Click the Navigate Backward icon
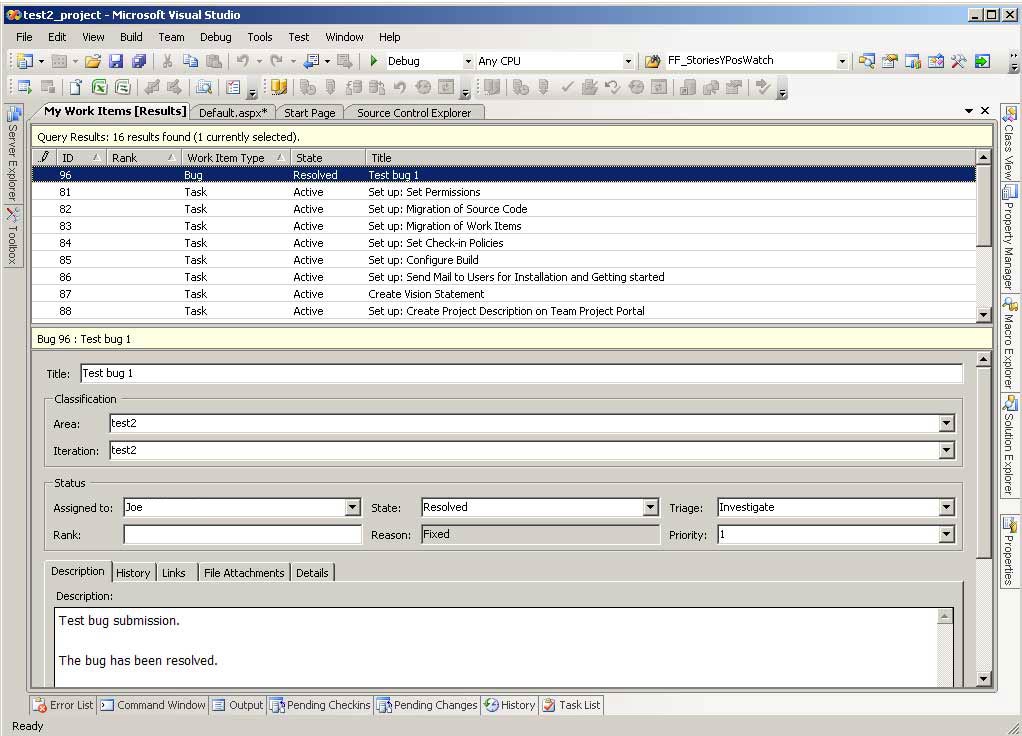This screenshot has width=1022, height=736. tap(312, 61)
